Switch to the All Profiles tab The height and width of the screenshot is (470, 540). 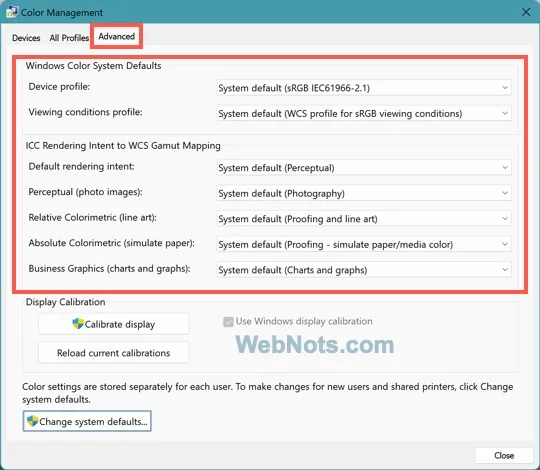coord(69,38)
